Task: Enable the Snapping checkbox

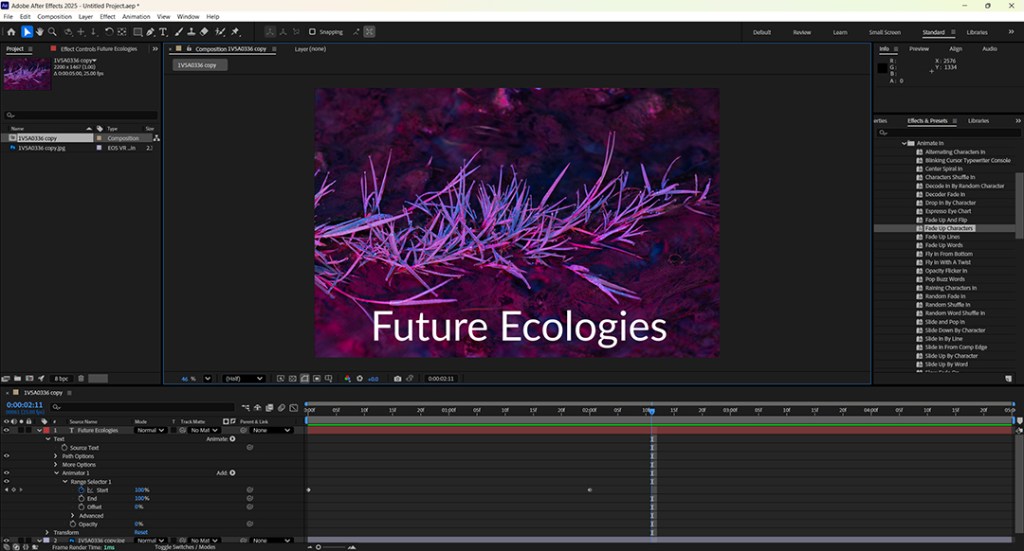Action: point(312,32)
